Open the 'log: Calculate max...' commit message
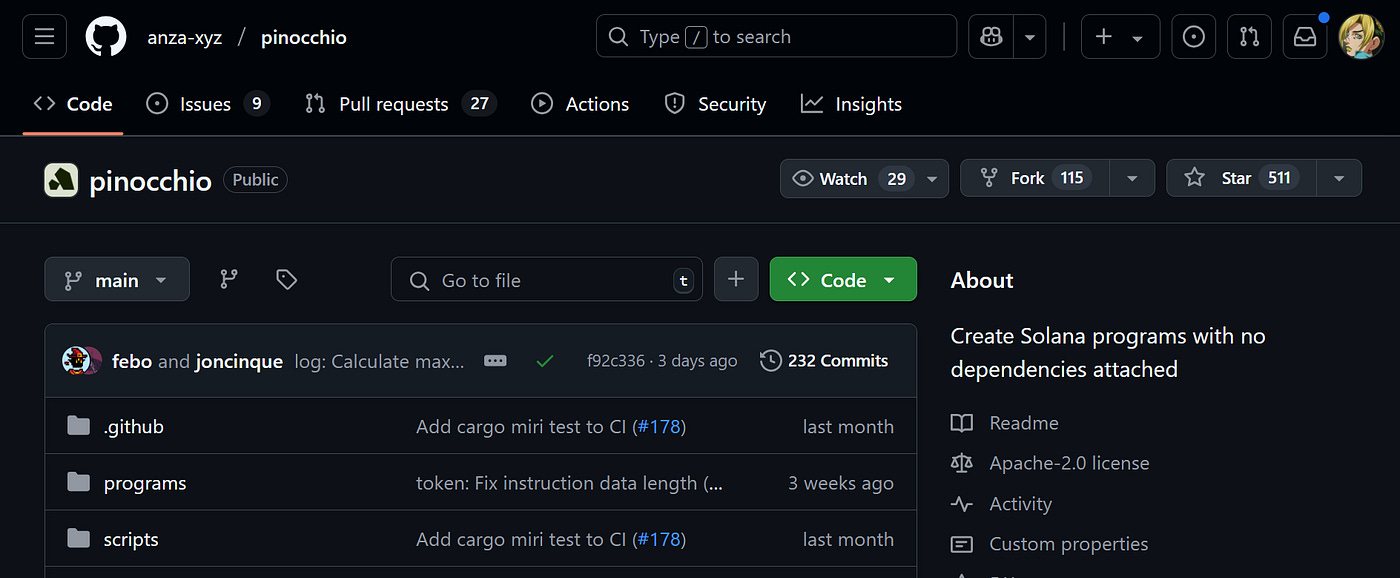This screenshot has height=578, width=1400. point(380,361)
